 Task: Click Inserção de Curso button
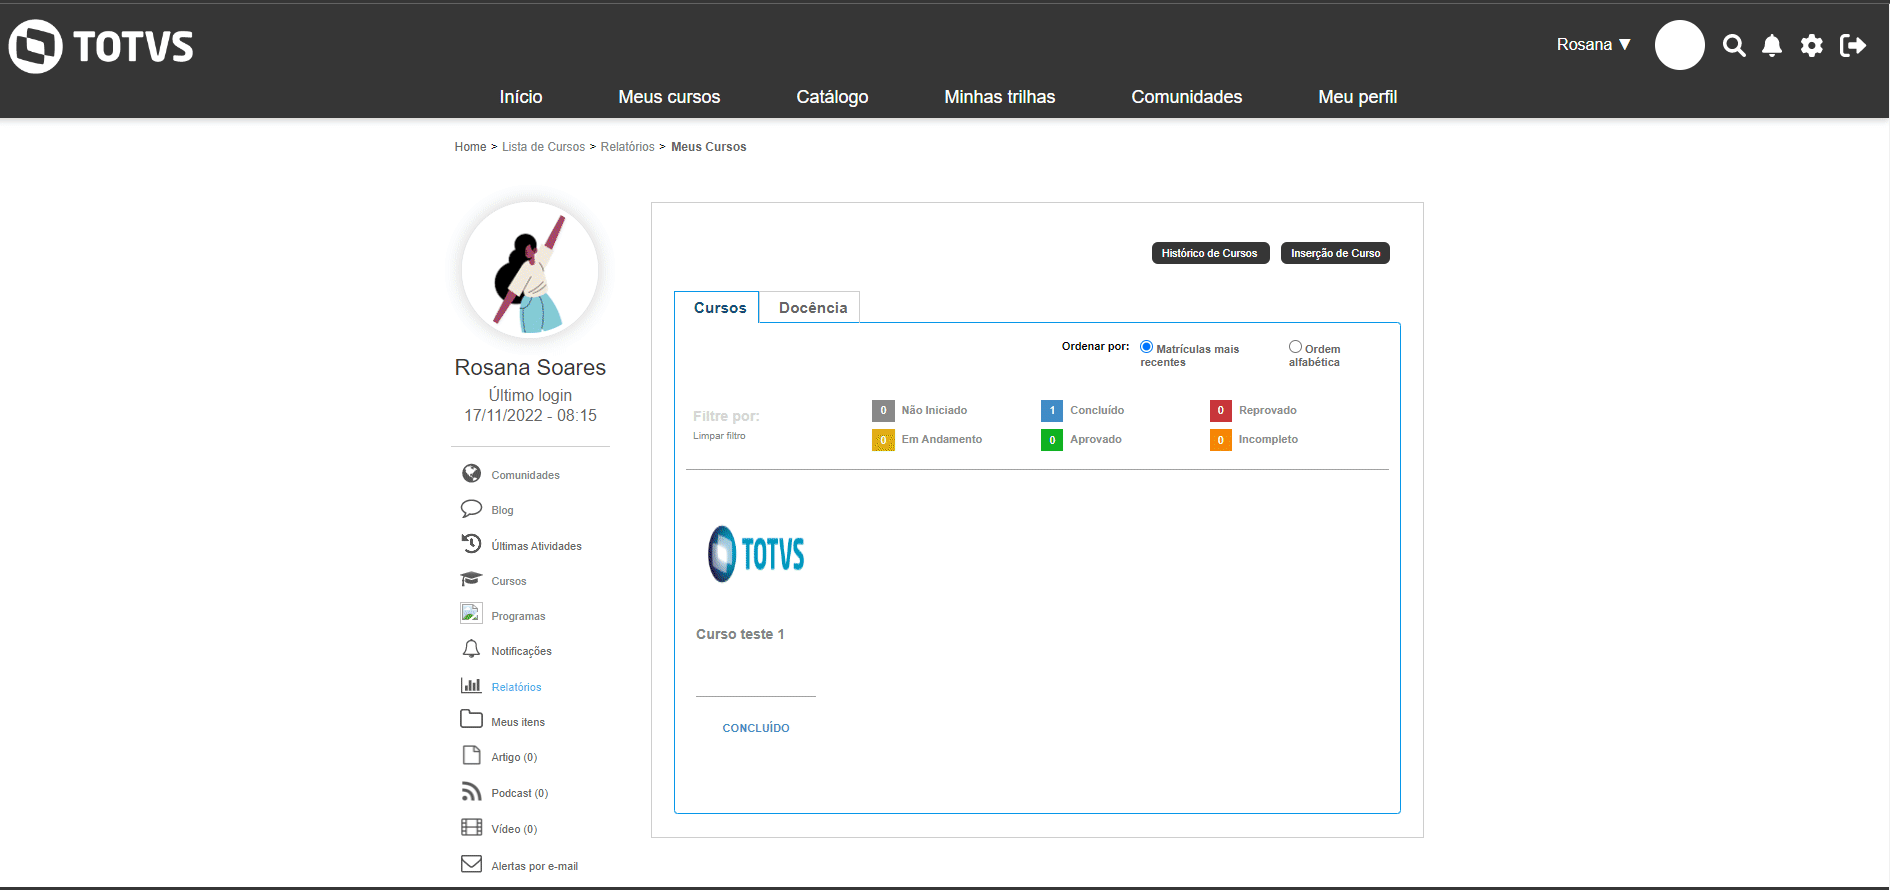[x=1335, y=253]
